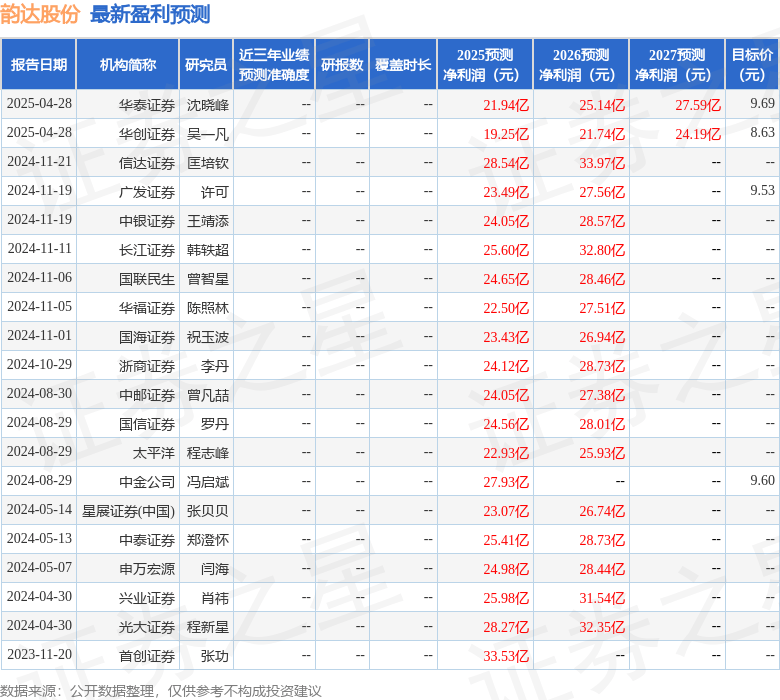Click 2027预测净利润 column header
The image size is (780, 700).
click(677, 65)
